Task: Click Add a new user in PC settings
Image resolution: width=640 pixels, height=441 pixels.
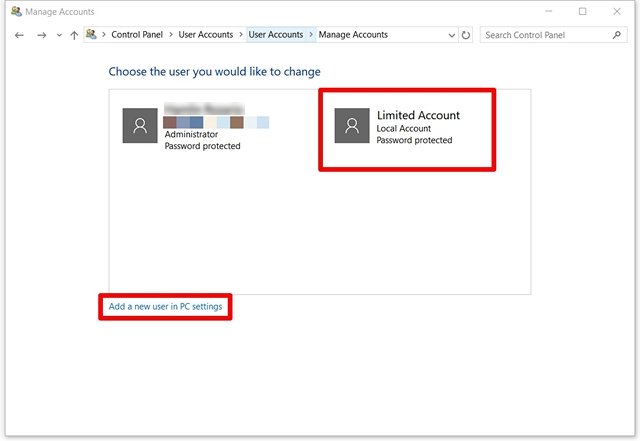Action: 165,306
